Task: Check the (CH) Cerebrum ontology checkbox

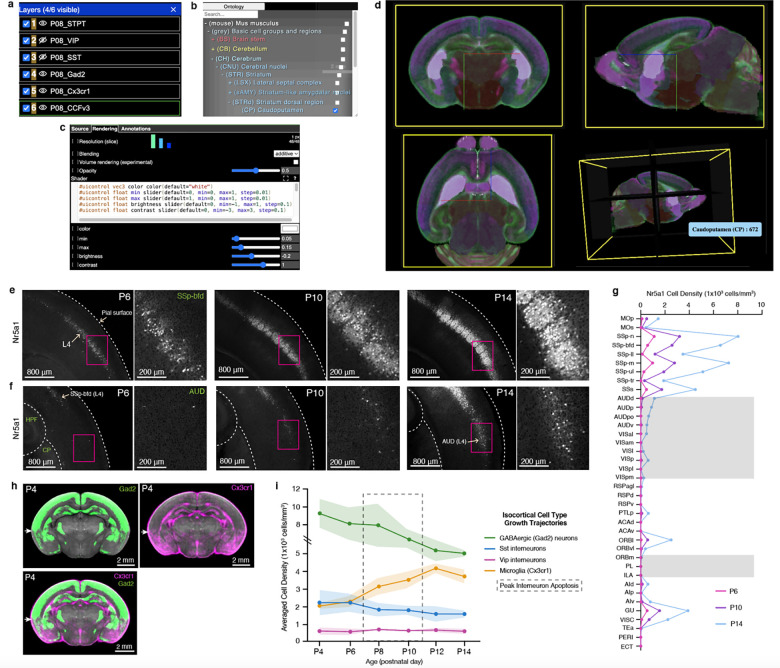Action: (341, 59)
